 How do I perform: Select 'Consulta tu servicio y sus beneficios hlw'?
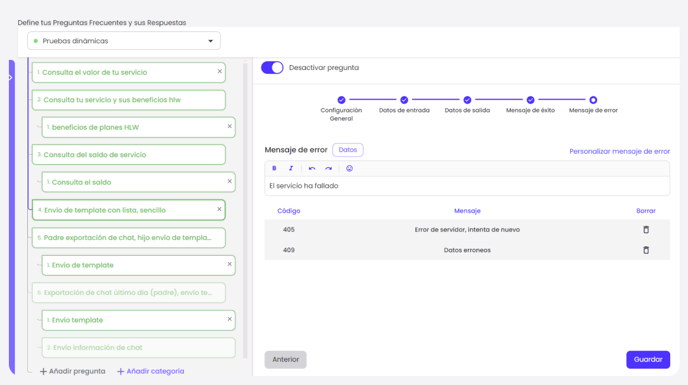click(x=129, y=100)
